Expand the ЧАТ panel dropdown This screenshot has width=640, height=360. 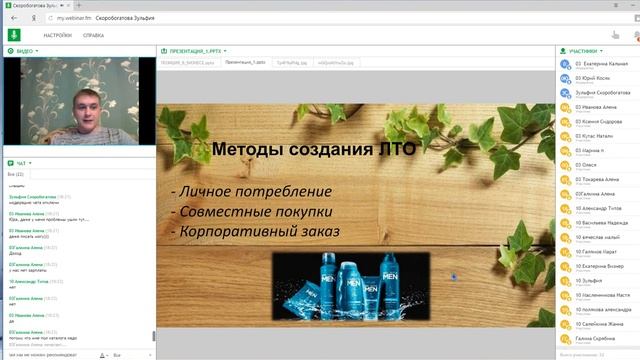30,163
